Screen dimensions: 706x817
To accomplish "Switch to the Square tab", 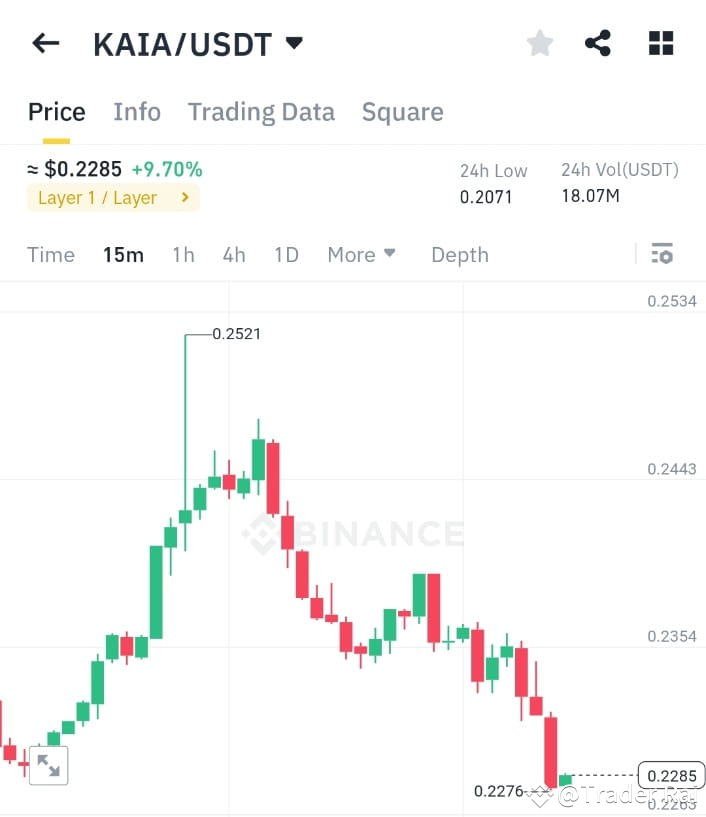I will pyautogui.click(x=402, y=111).
